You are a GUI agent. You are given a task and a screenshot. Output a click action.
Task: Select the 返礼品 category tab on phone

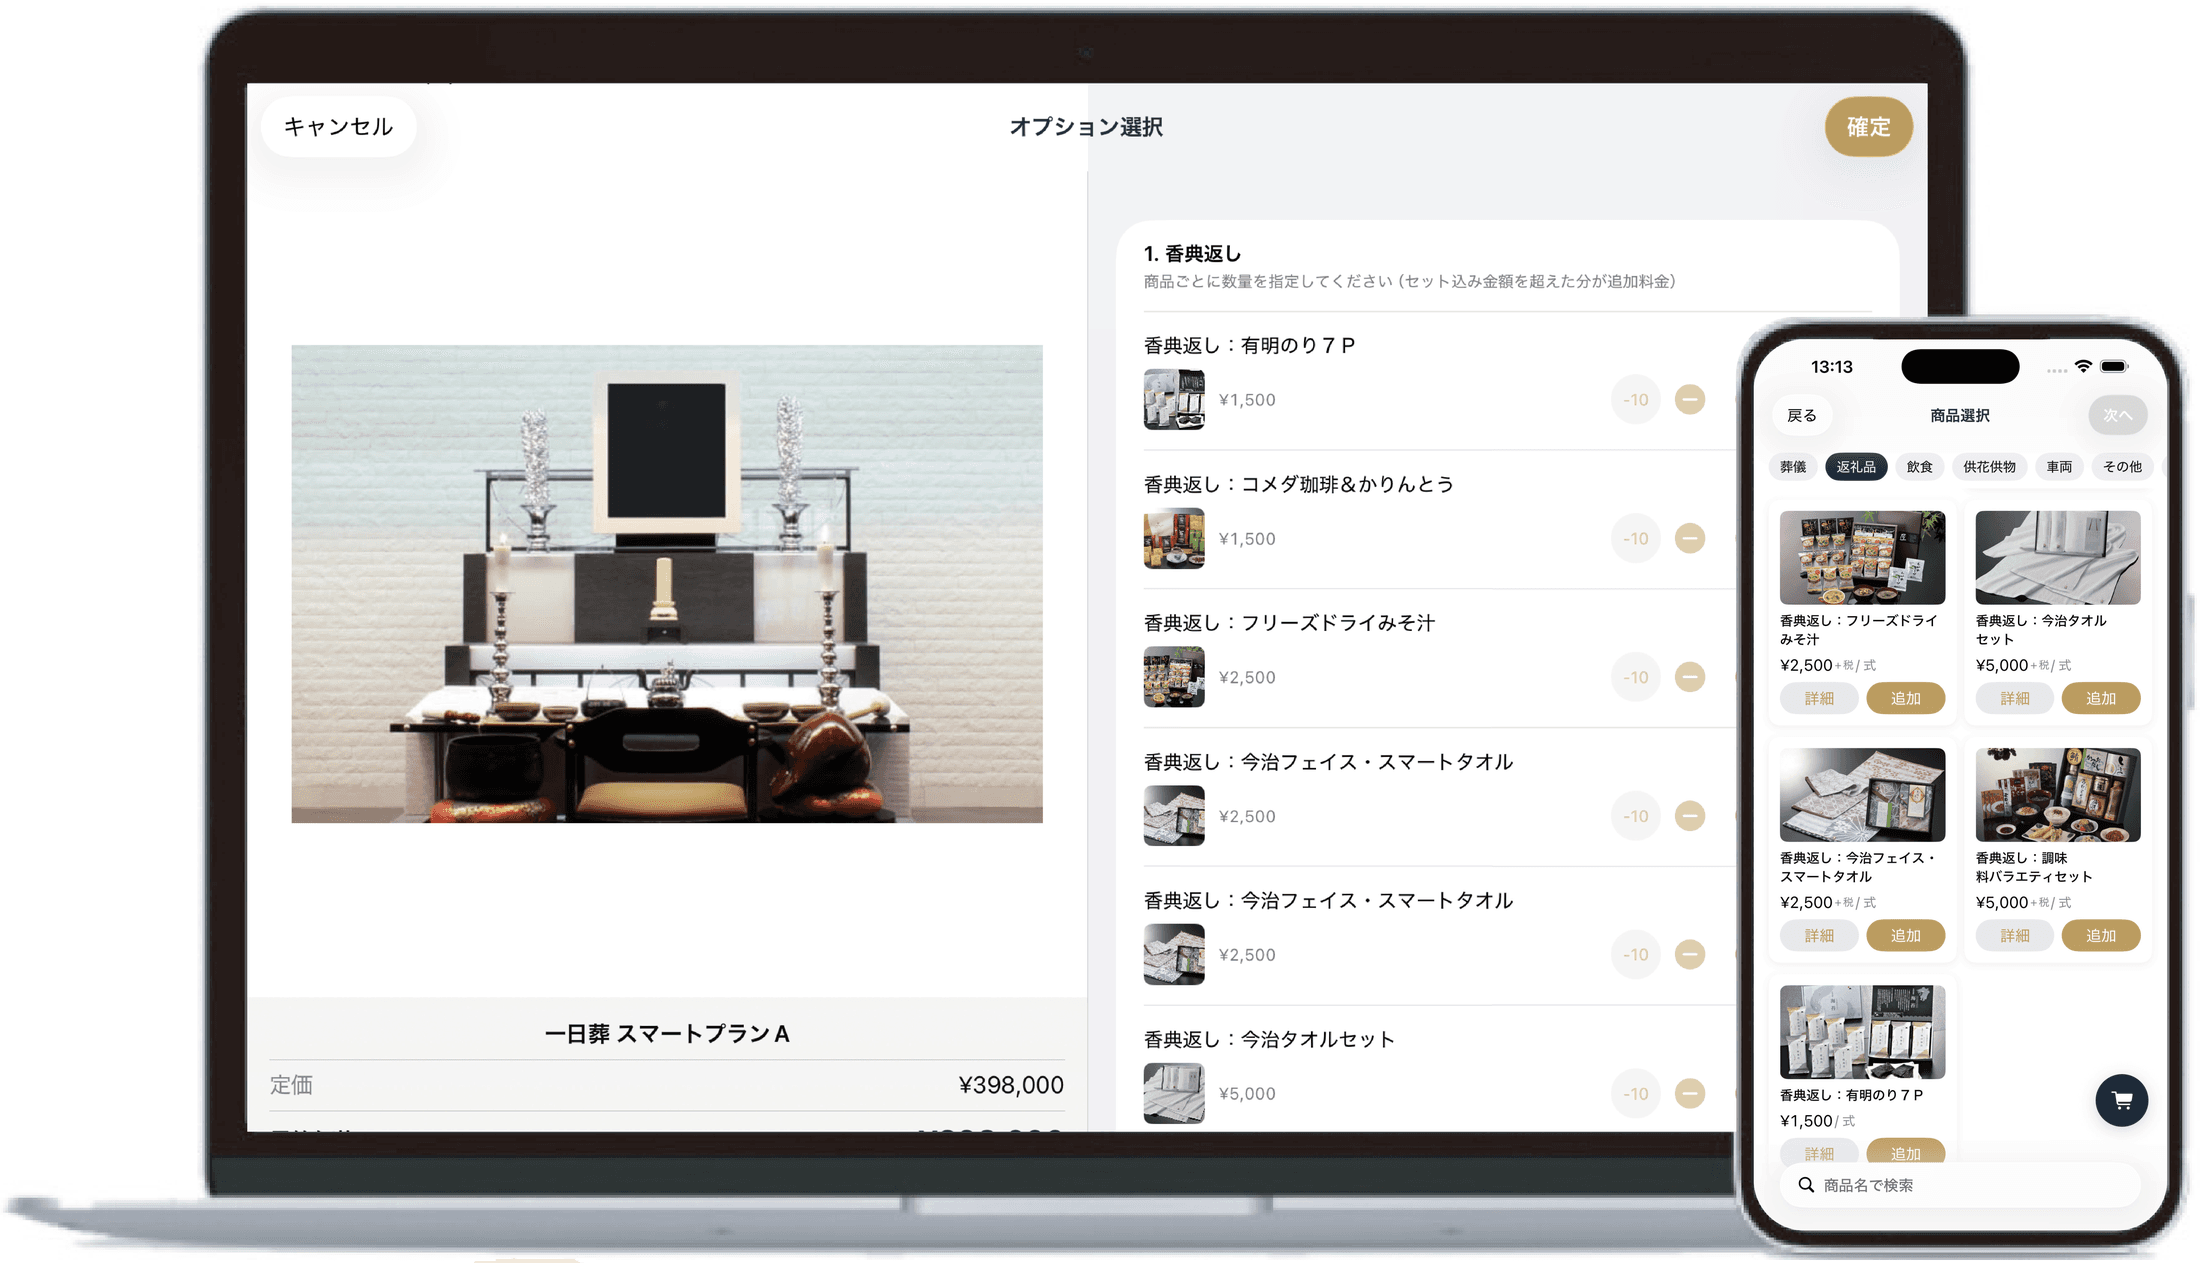tap(1856, 467)
